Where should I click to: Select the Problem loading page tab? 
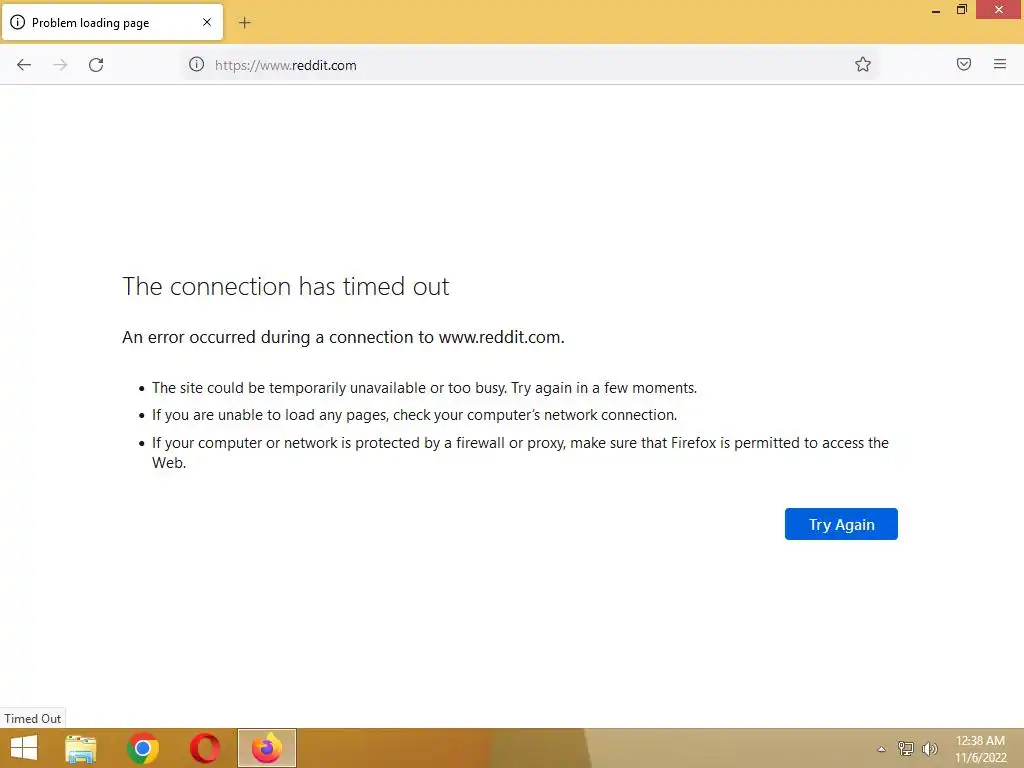(x=112, y=22)
